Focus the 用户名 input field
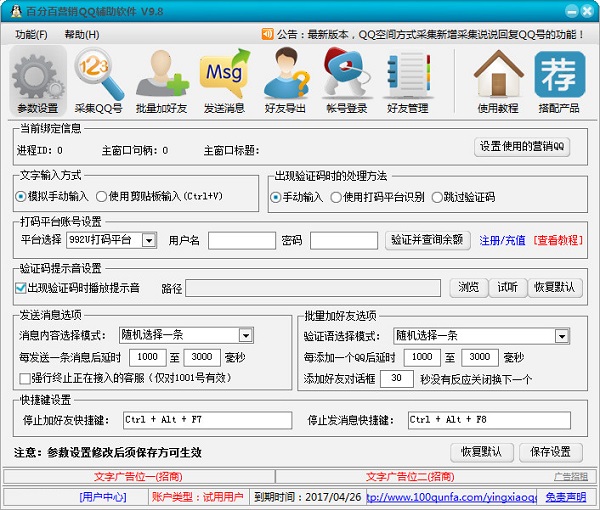Screen dimensions: 600x510 242,241
